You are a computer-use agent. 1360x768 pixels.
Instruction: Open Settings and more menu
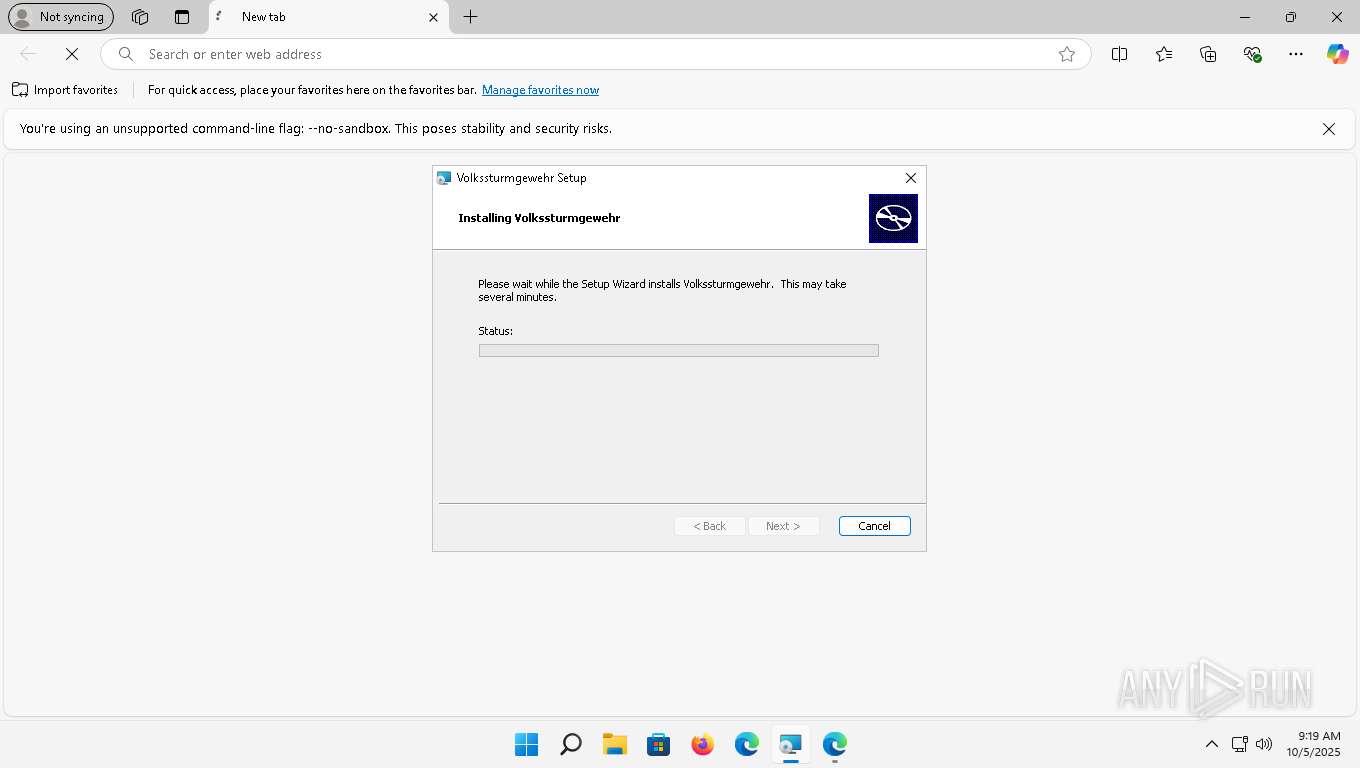[x=1296, y=54]
